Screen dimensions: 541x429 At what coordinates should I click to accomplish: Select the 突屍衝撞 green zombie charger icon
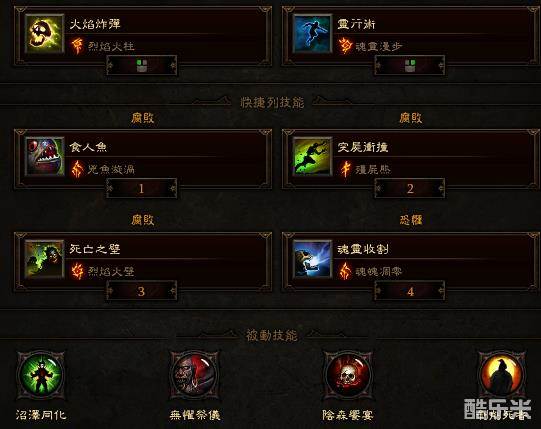[312, 156]
